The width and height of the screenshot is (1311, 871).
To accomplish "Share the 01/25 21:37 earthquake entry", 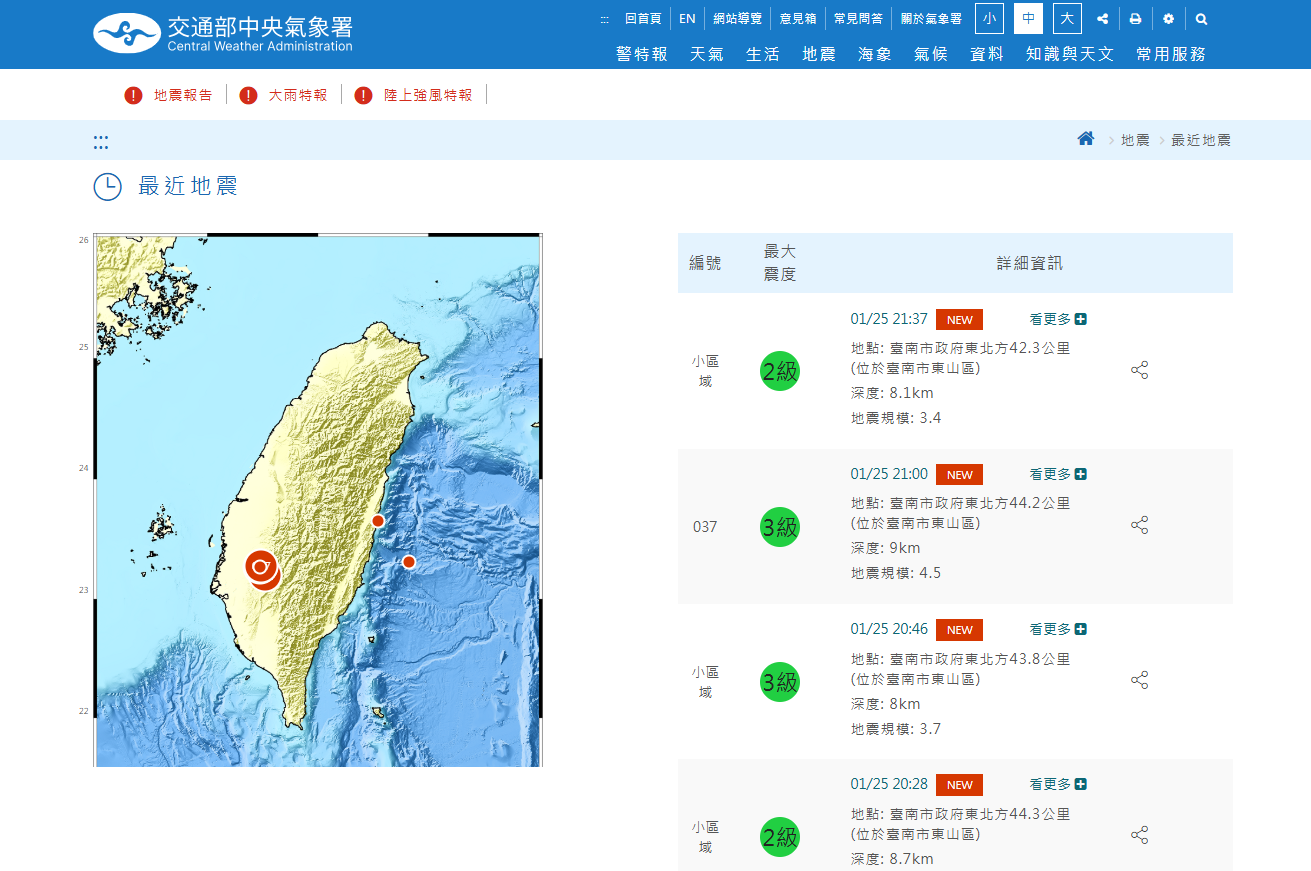I will tap(1139, 371).
